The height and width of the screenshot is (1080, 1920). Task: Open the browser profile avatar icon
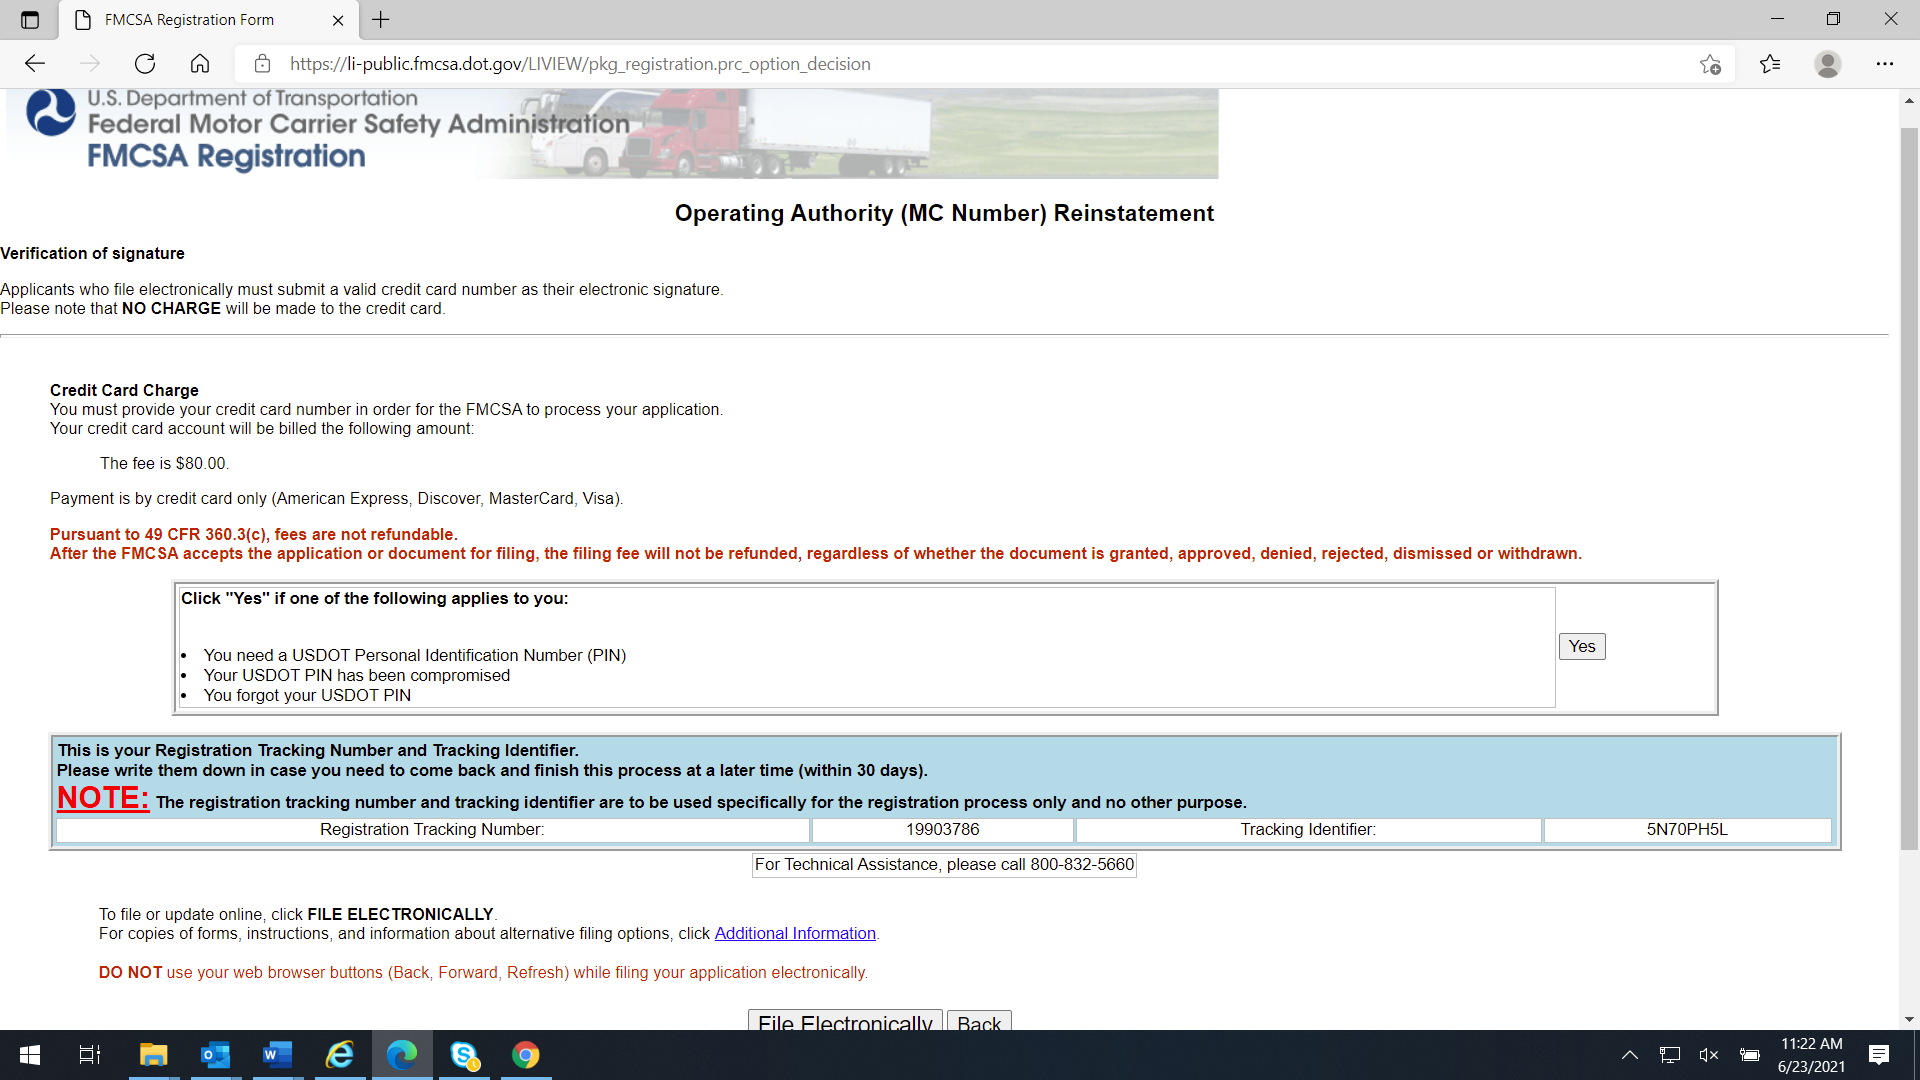1827,64
